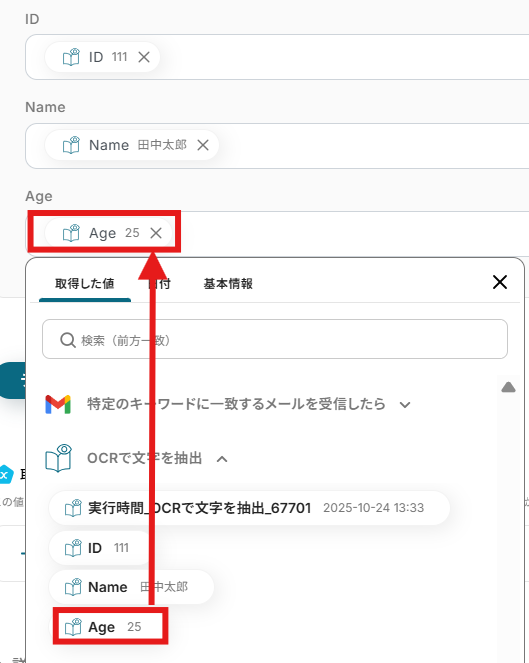
Task: Switch to the 取得した値 tab
Action: [85, 284]
